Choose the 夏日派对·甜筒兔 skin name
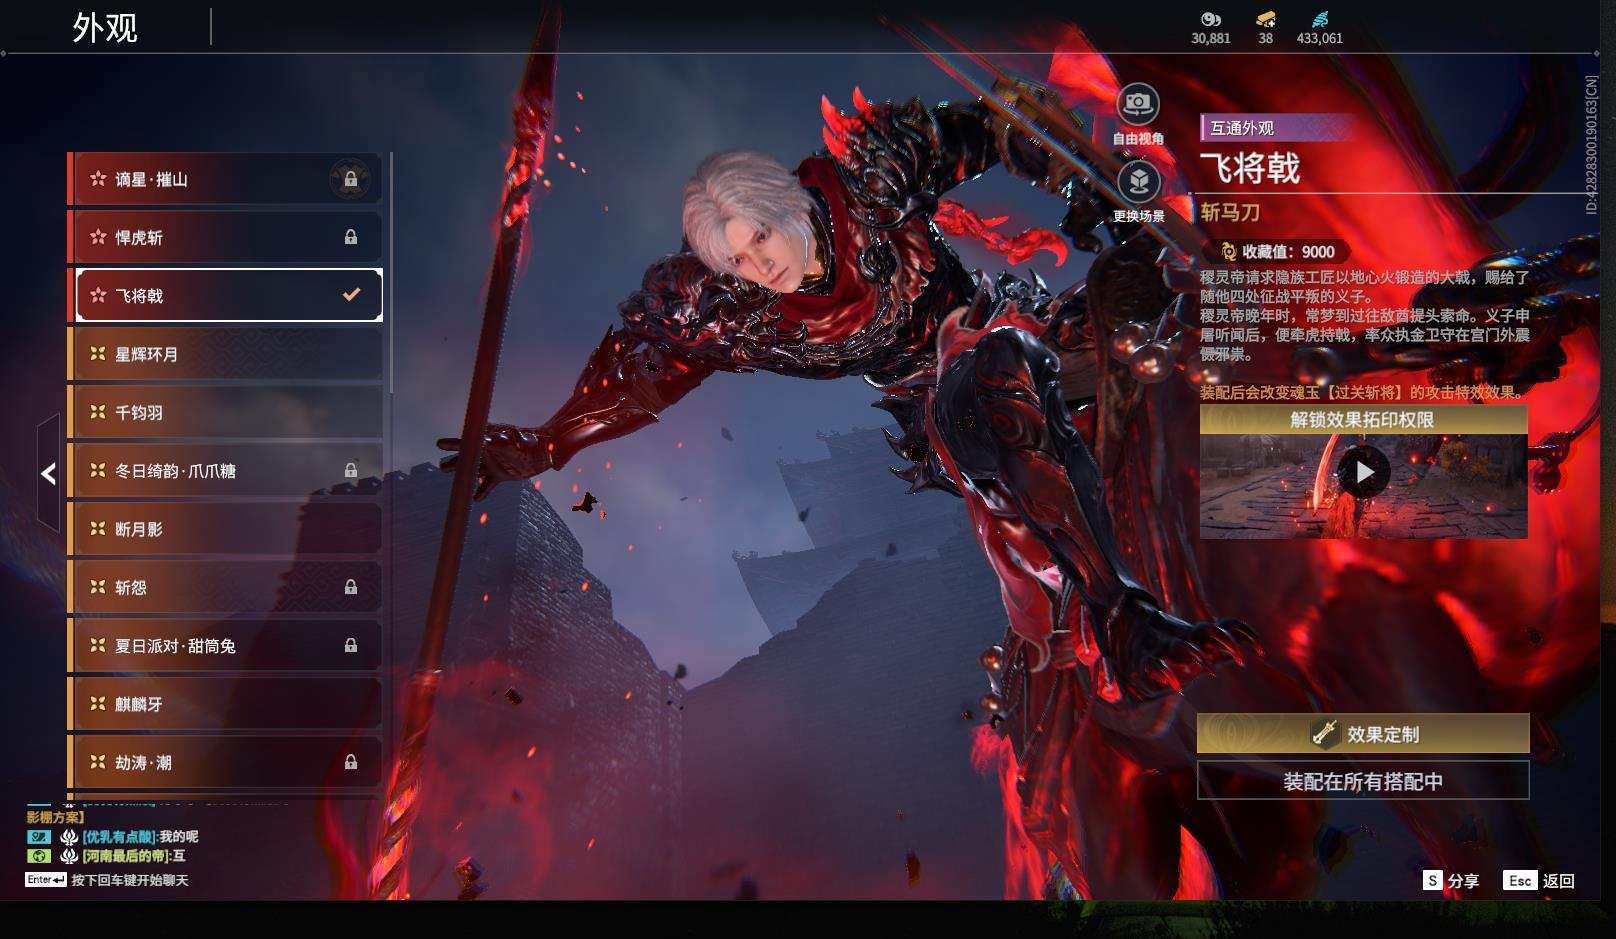1616x939 pixels. coord(175,646)
